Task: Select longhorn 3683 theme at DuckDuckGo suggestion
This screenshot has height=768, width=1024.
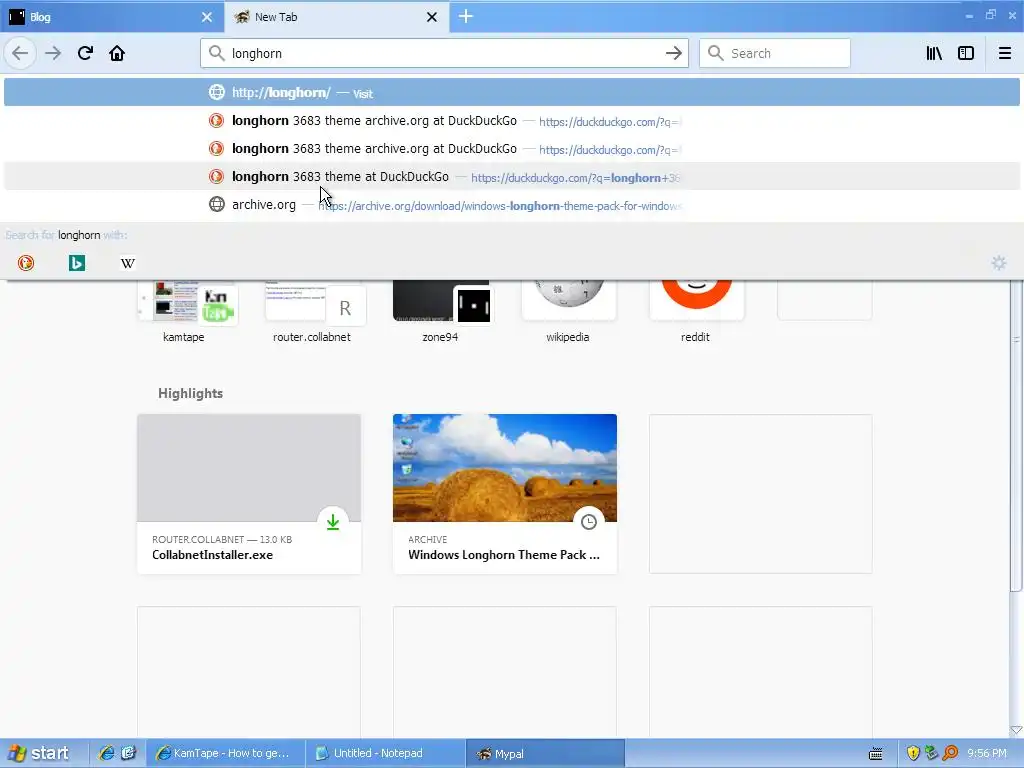Action: pyautogui.click(x=512, y=176)
